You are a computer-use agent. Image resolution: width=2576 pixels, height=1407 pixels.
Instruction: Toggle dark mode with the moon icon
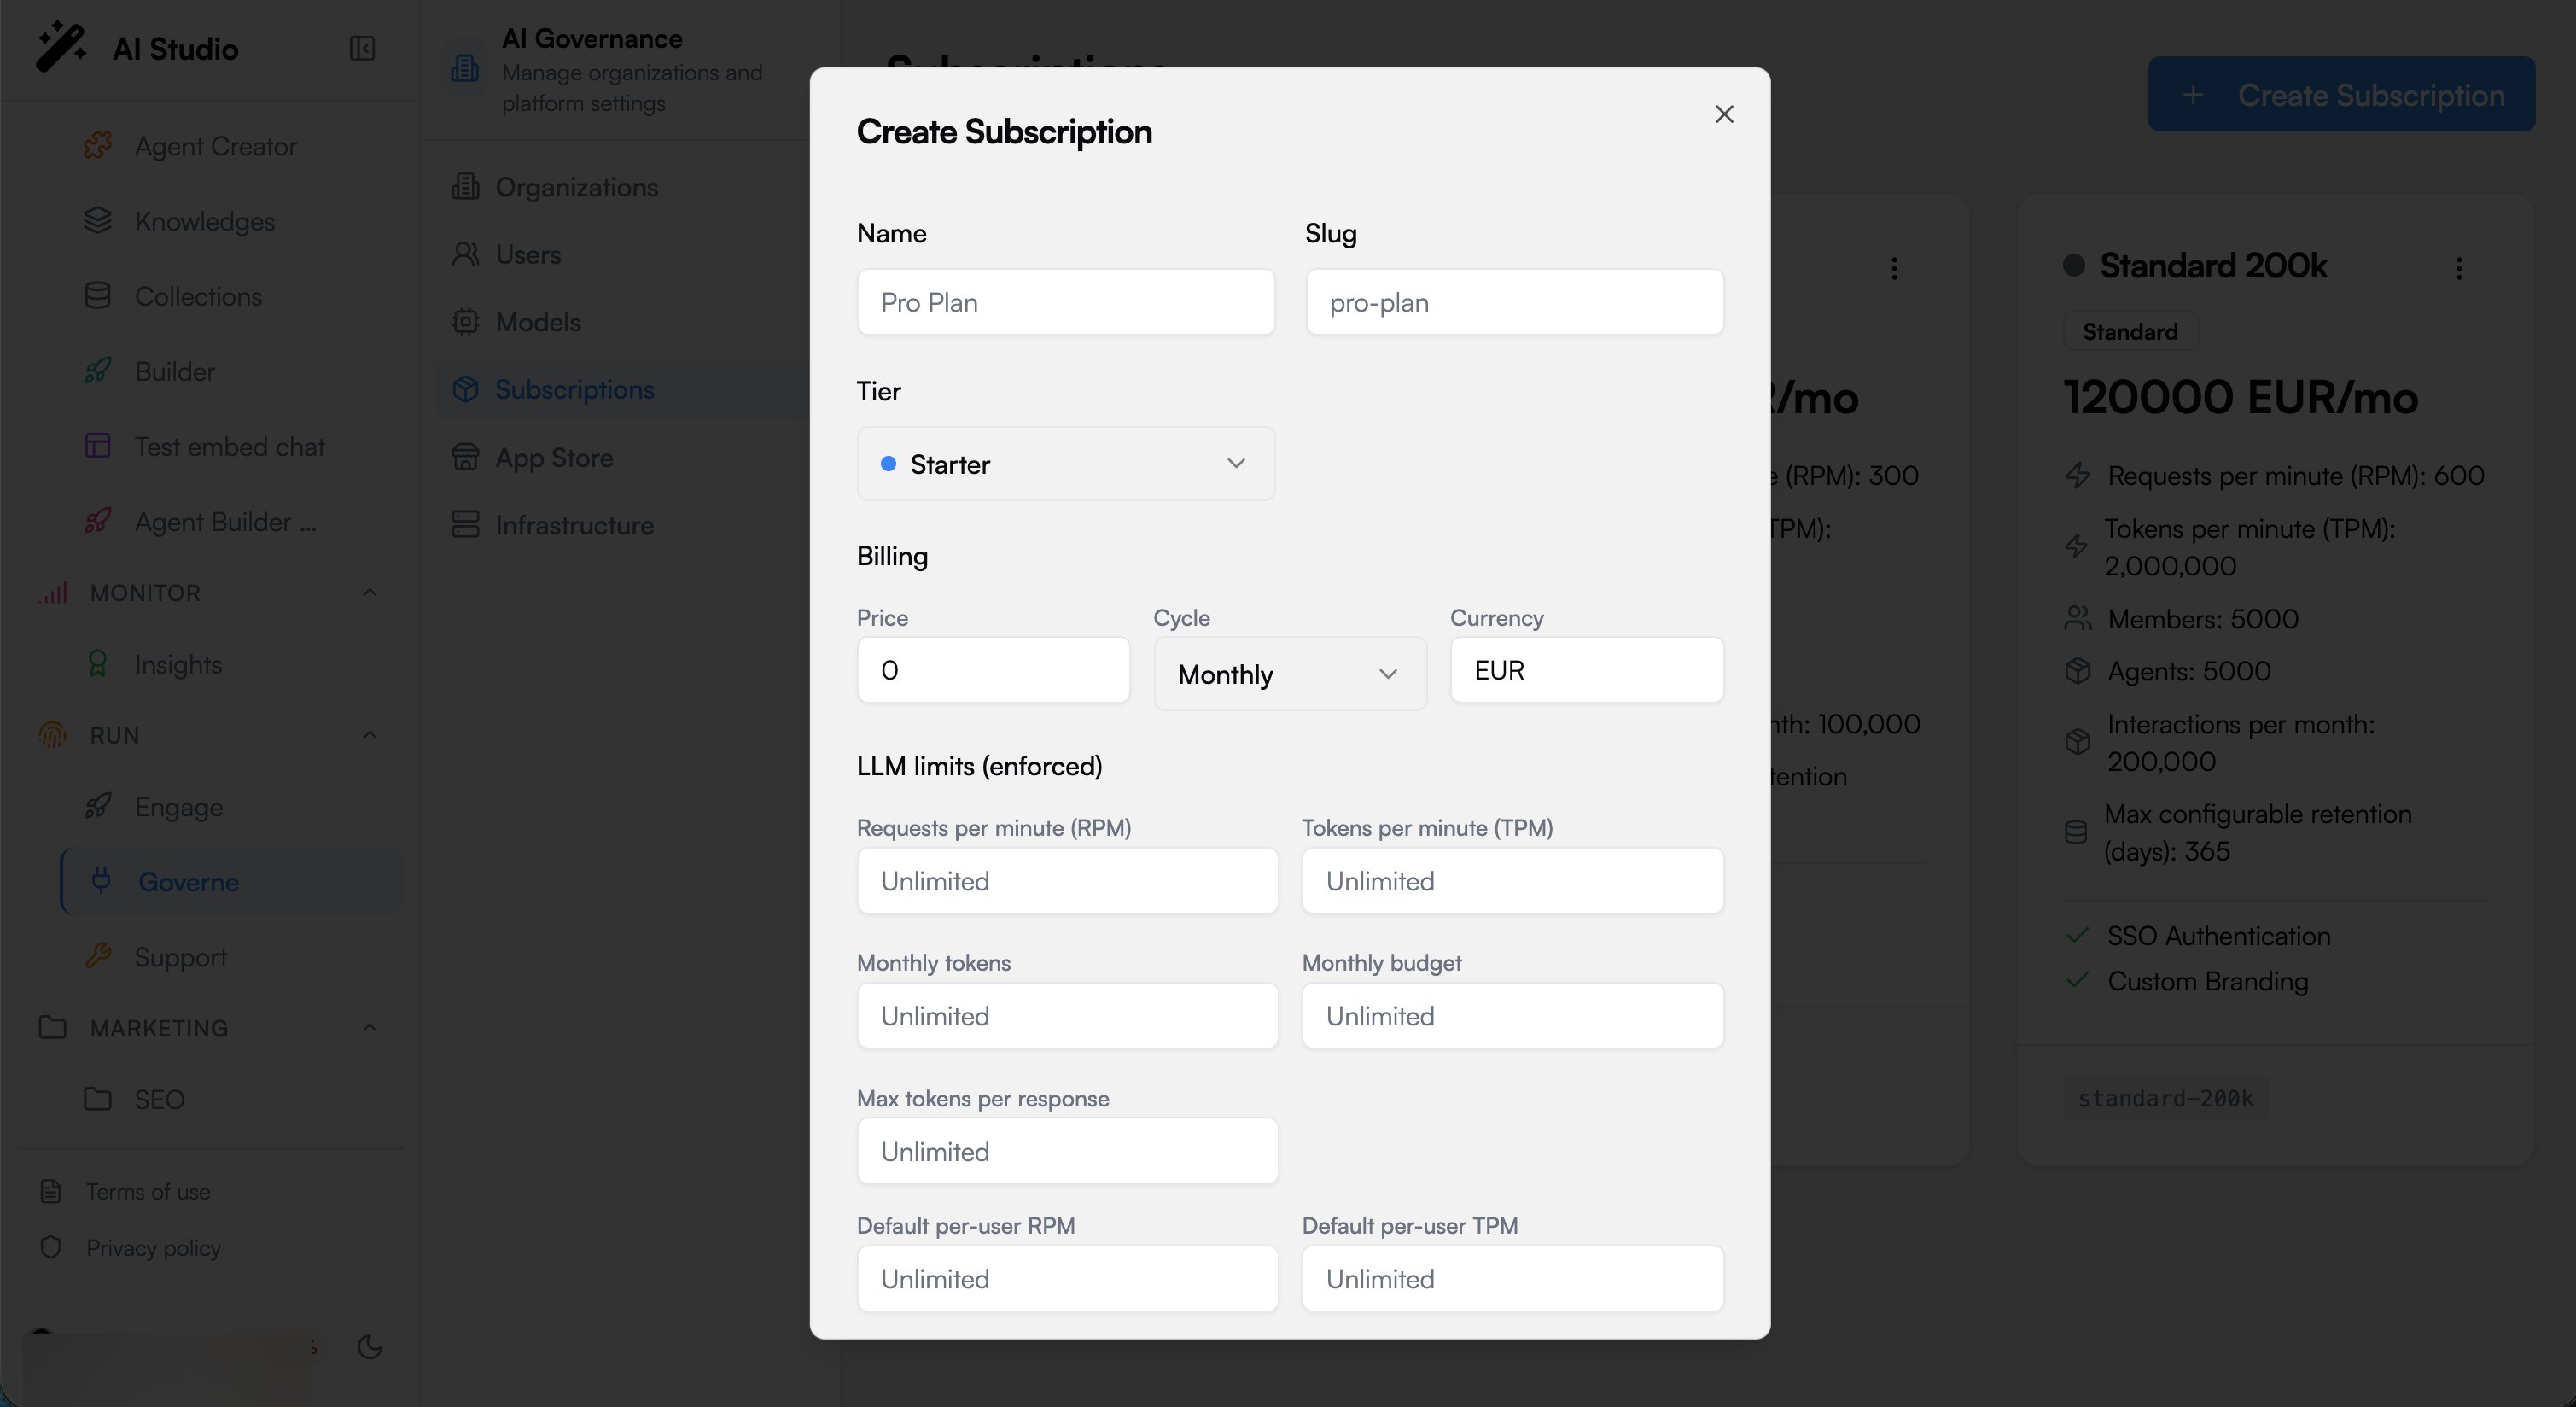[370, 1347]
